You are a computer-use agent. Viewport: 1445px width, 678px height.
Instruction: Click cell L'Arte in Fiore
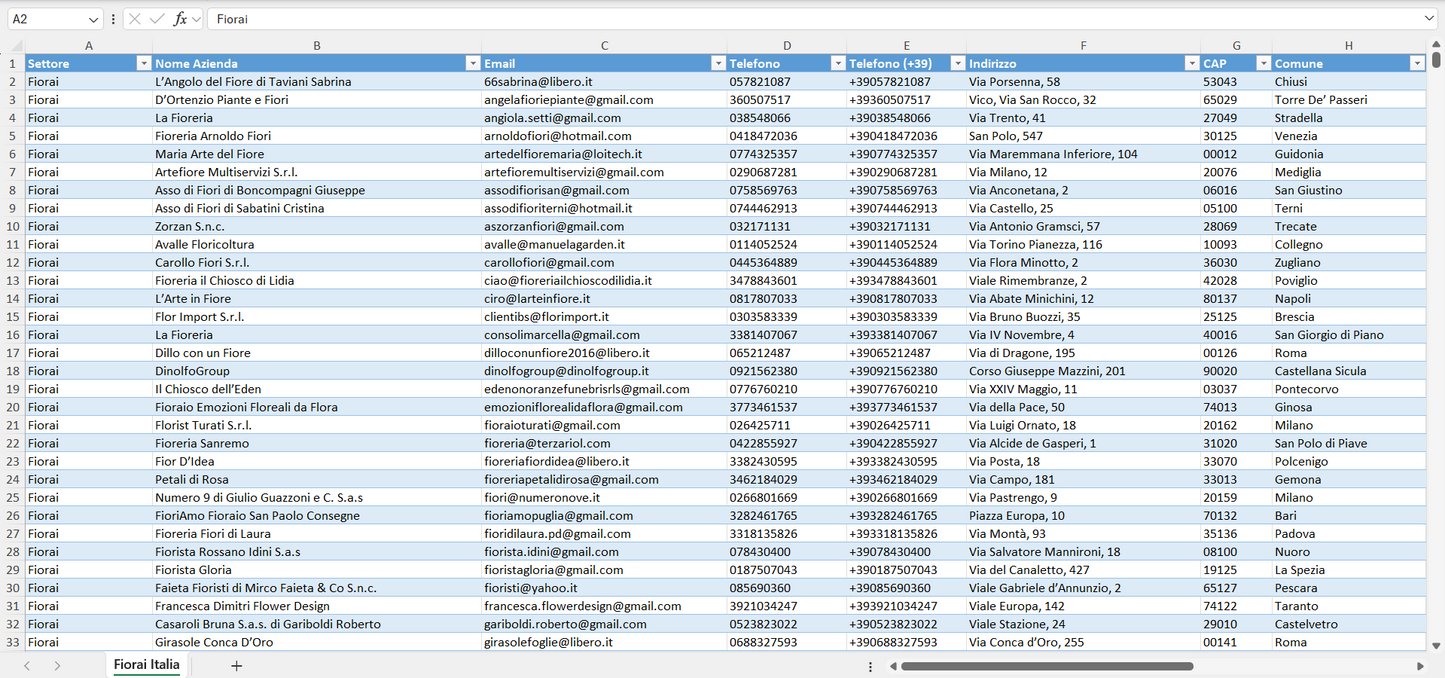point(317,299)
